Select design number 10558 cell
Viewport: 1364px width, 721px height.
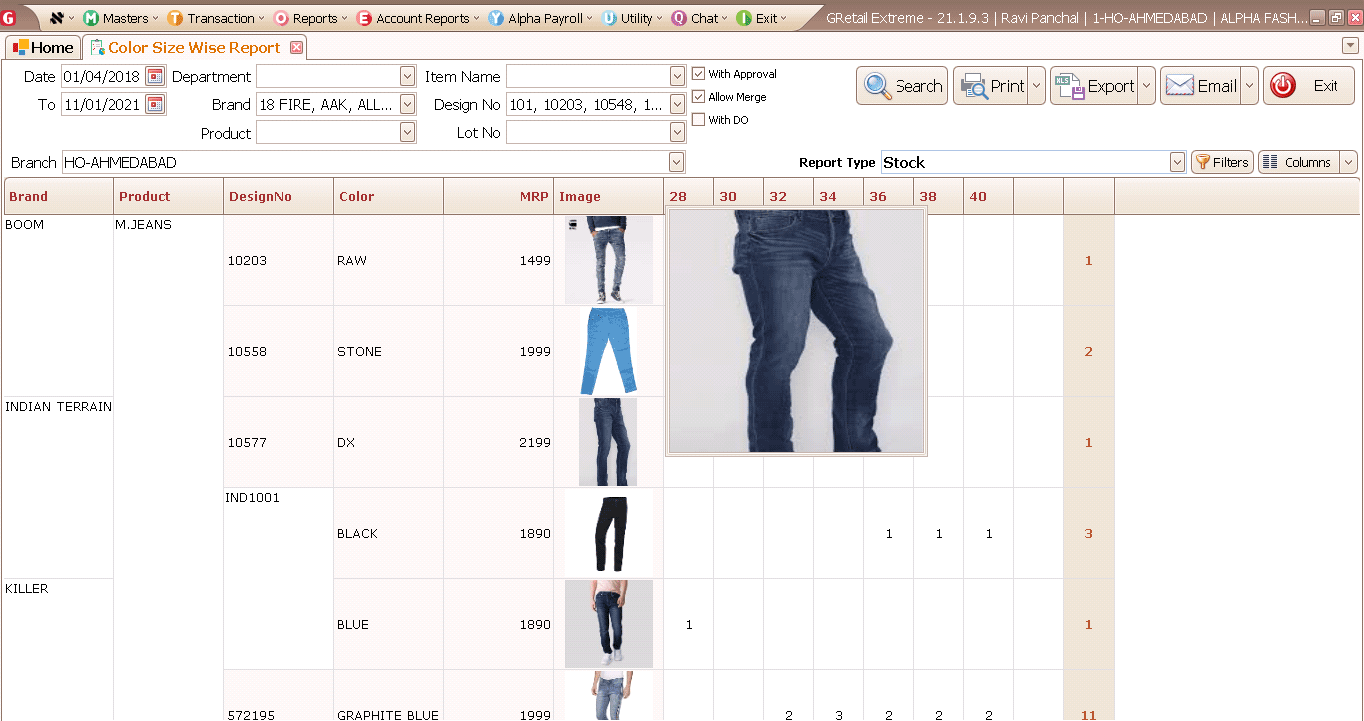(x=279, y=351)
